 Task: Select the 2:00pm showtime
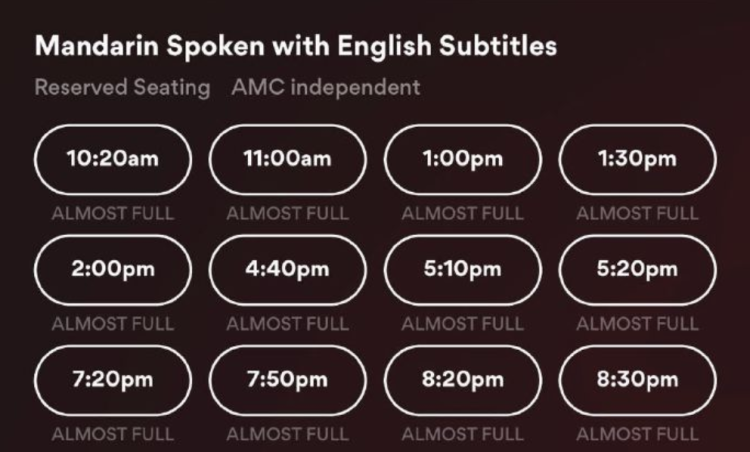112,269
